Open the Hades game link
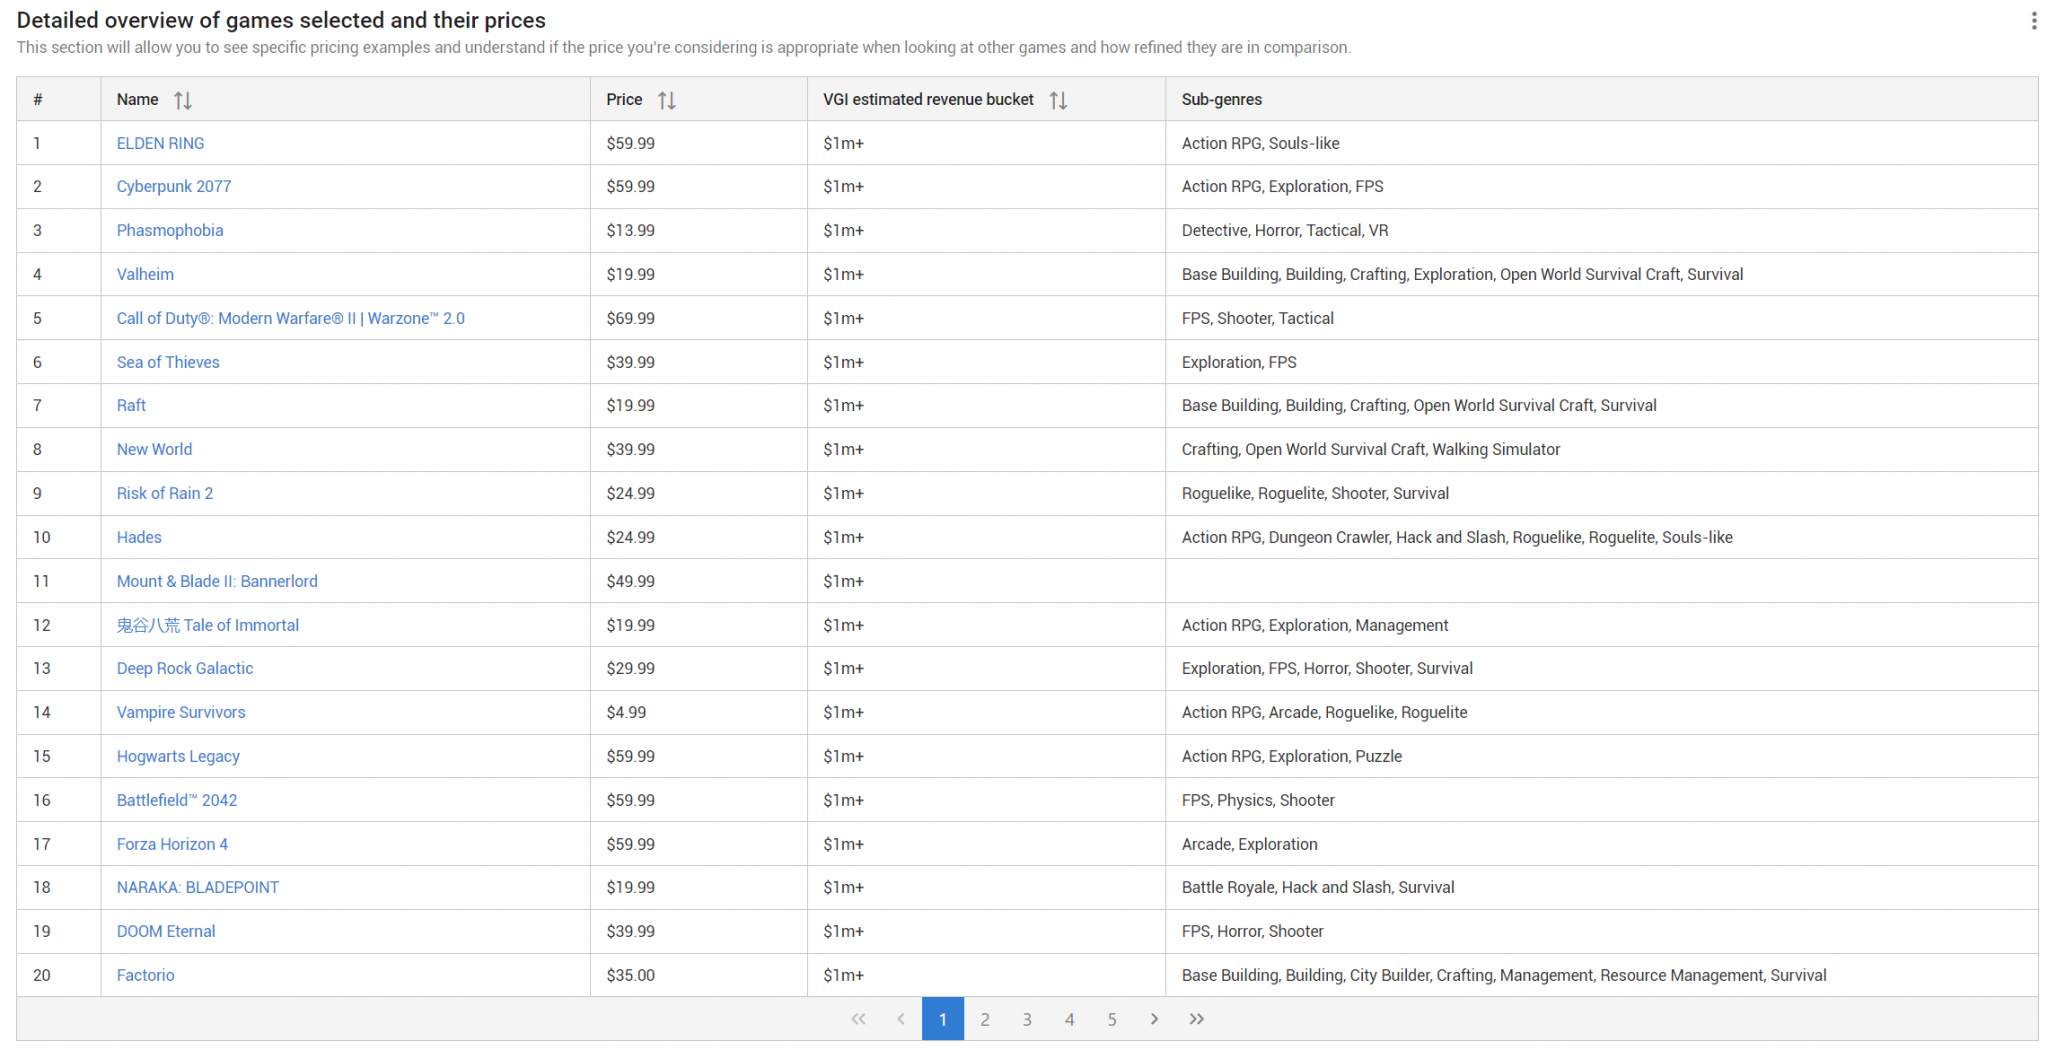Image resolution: width=2048 pixels, height=1050 pixels. coord(139,537)
